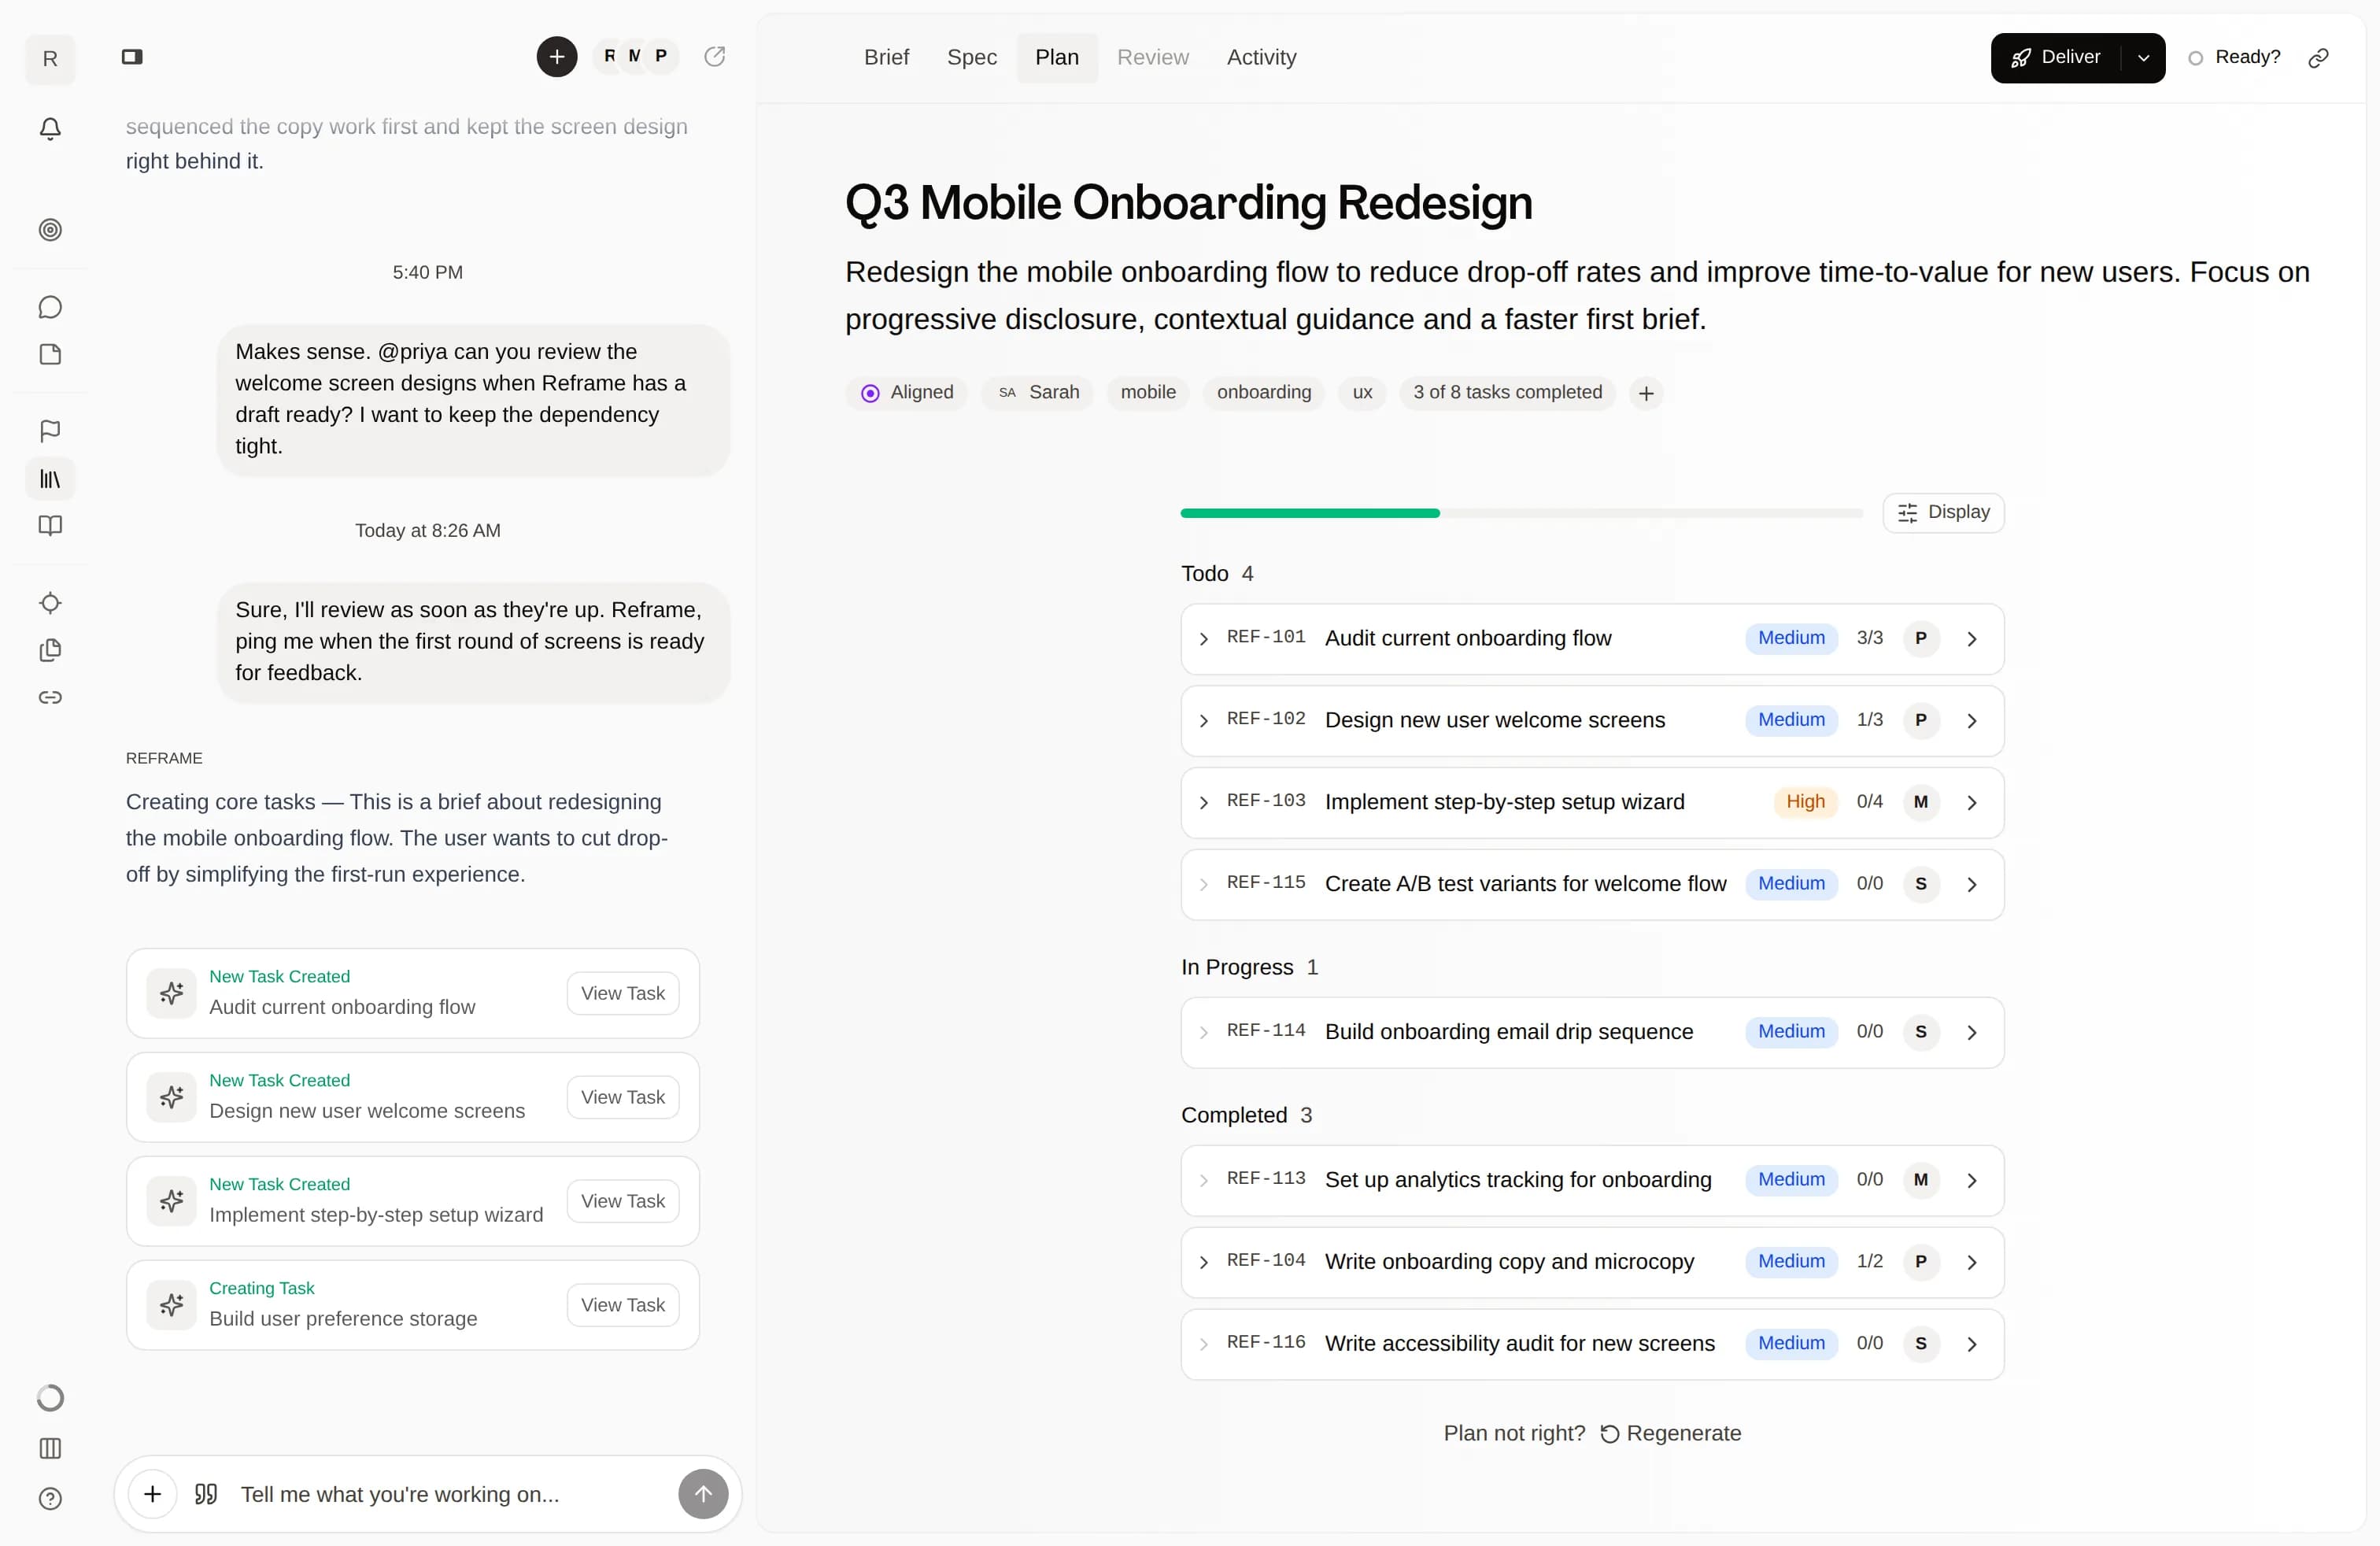This screenshot has height=1546, width=2380.
Task: Copy link icon next to Ready?
Action: pyautogui.click(x=2318, y=57)
